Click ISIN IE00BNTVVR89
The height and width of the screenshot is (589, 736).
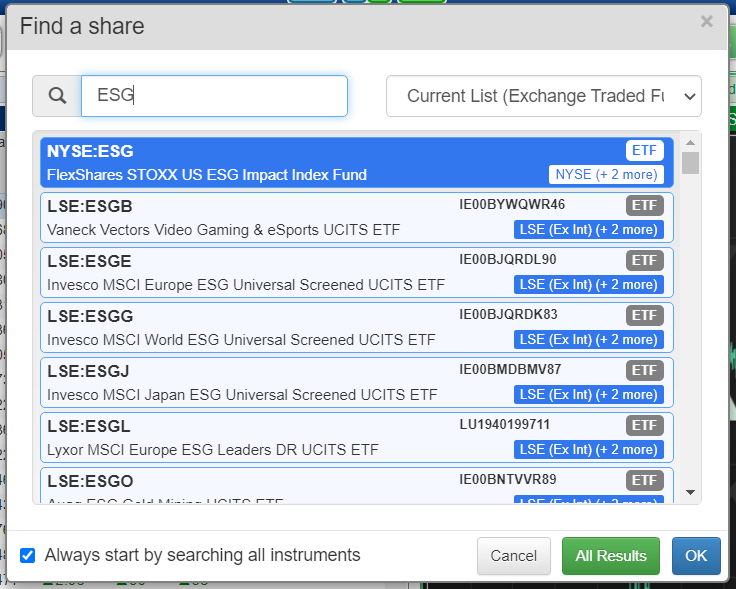click(507, 479)
